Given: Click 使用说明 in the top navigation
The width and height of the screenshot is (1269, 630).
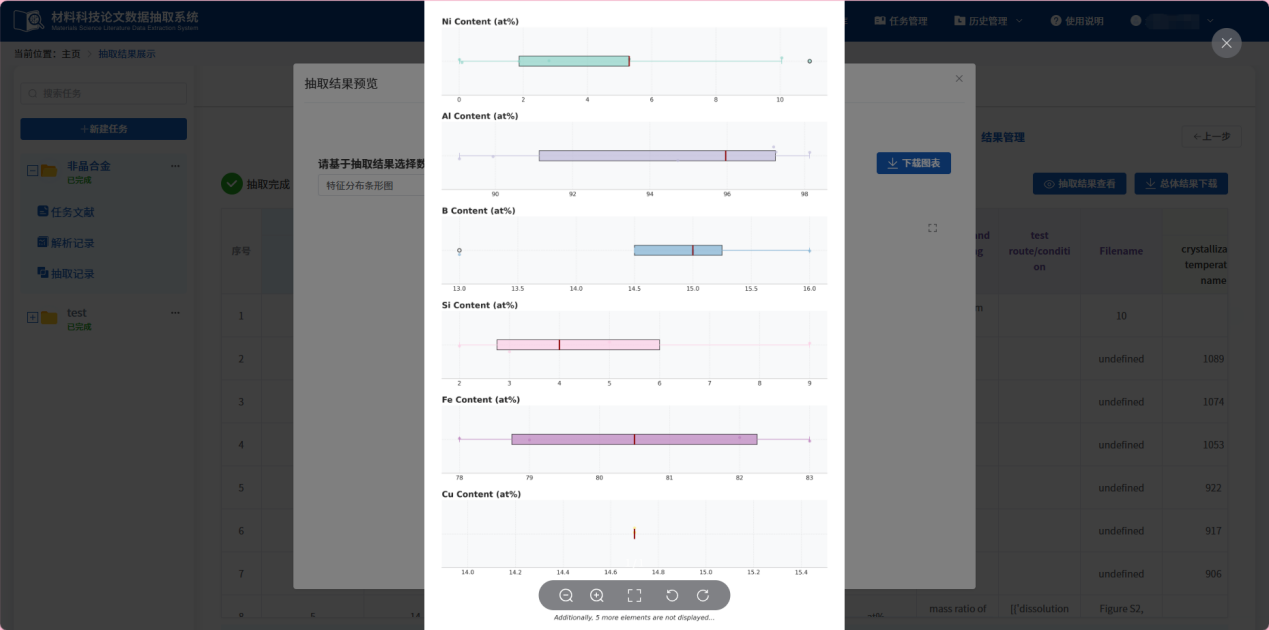Looking at the screenshot, I should point(1077,20).
